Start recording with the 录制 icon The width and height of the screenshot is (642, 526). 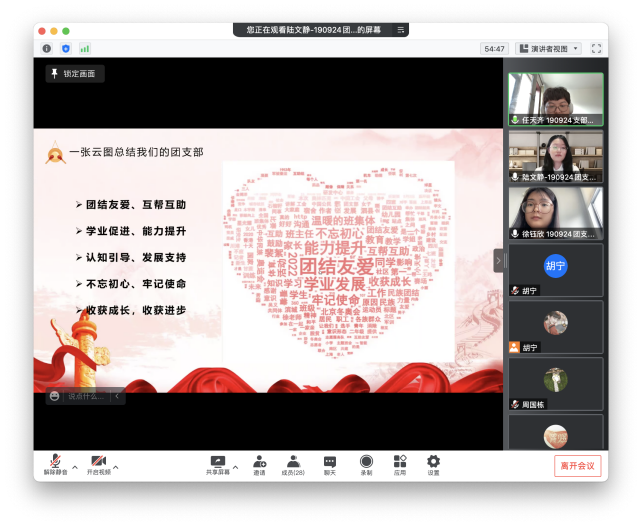pos(366,463)
